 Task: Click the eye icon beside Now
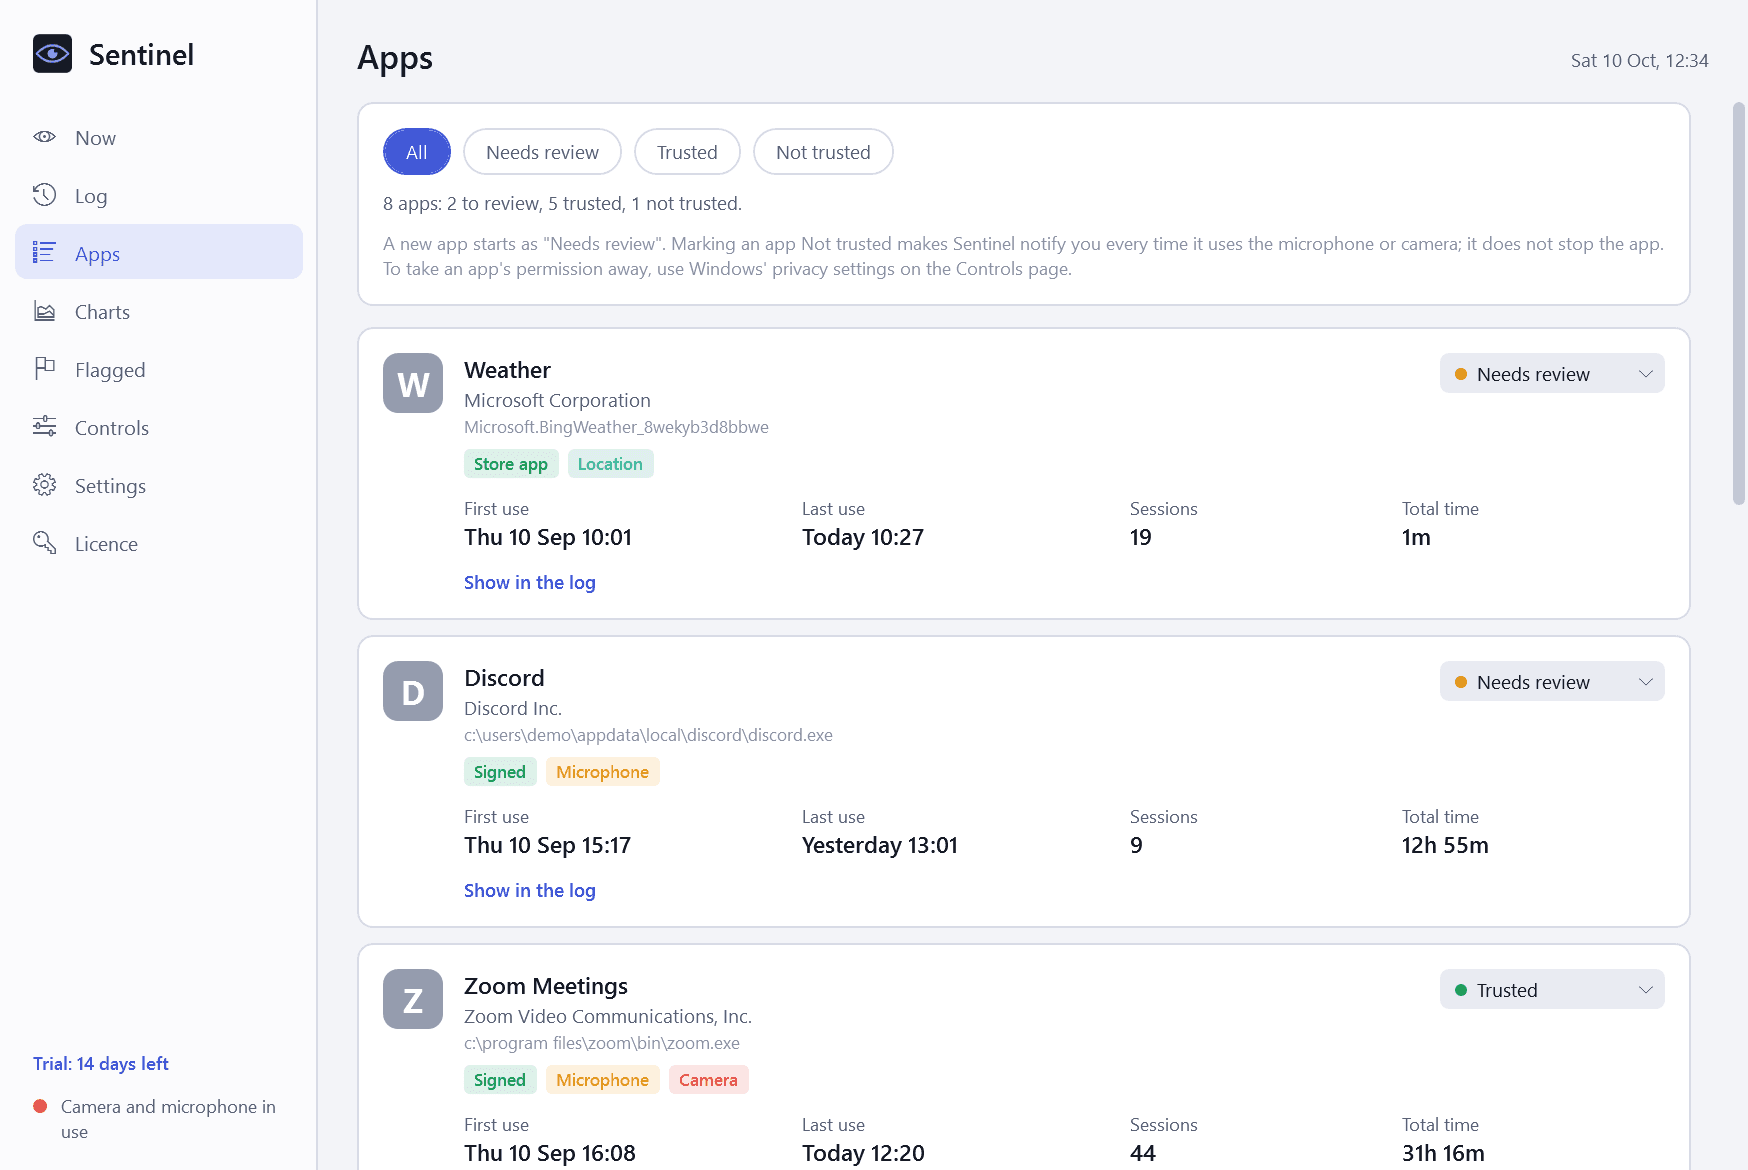[x=44, y=137]
